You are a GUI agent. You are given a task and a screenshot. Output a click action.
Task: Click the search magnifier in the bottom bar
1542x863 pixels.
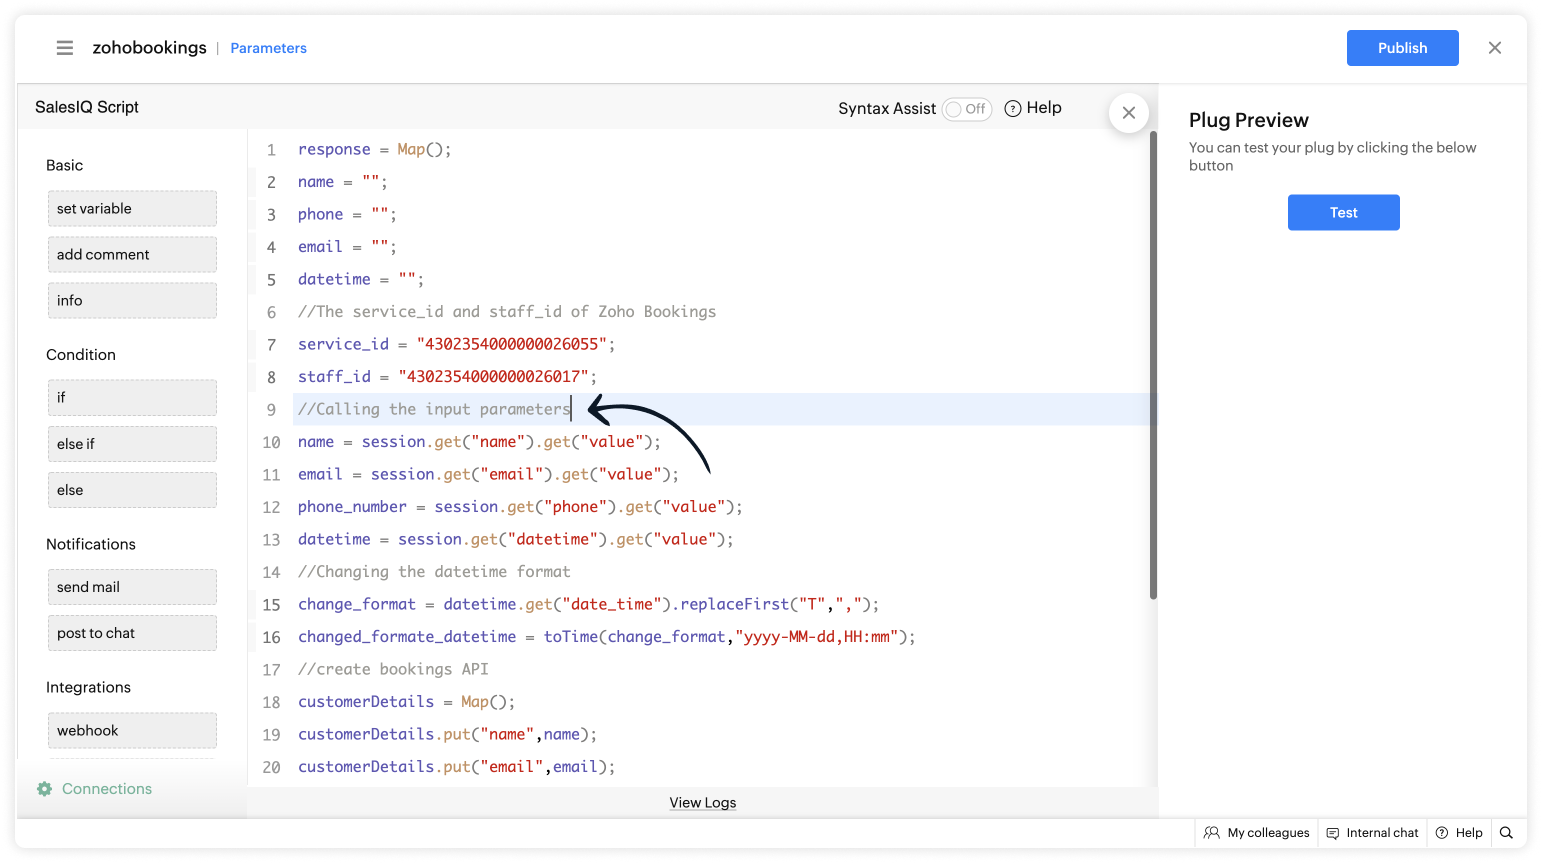1506,833
